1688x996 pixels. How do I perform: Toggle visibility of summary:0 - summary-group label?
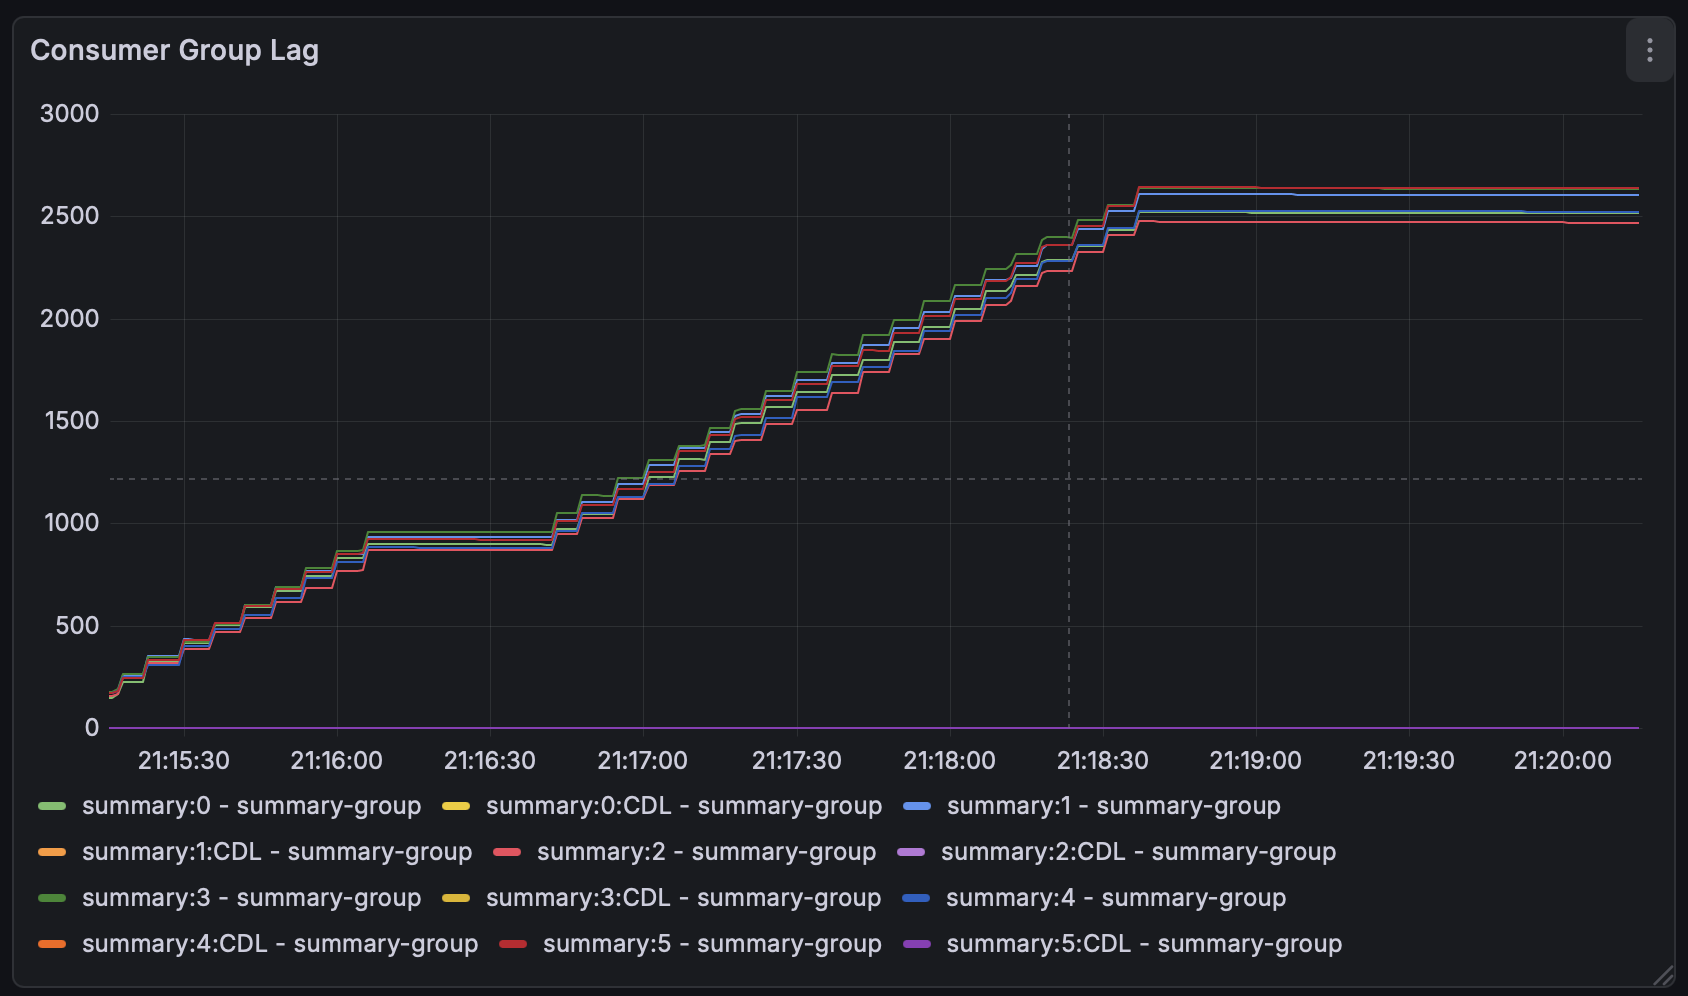[251, 806]
